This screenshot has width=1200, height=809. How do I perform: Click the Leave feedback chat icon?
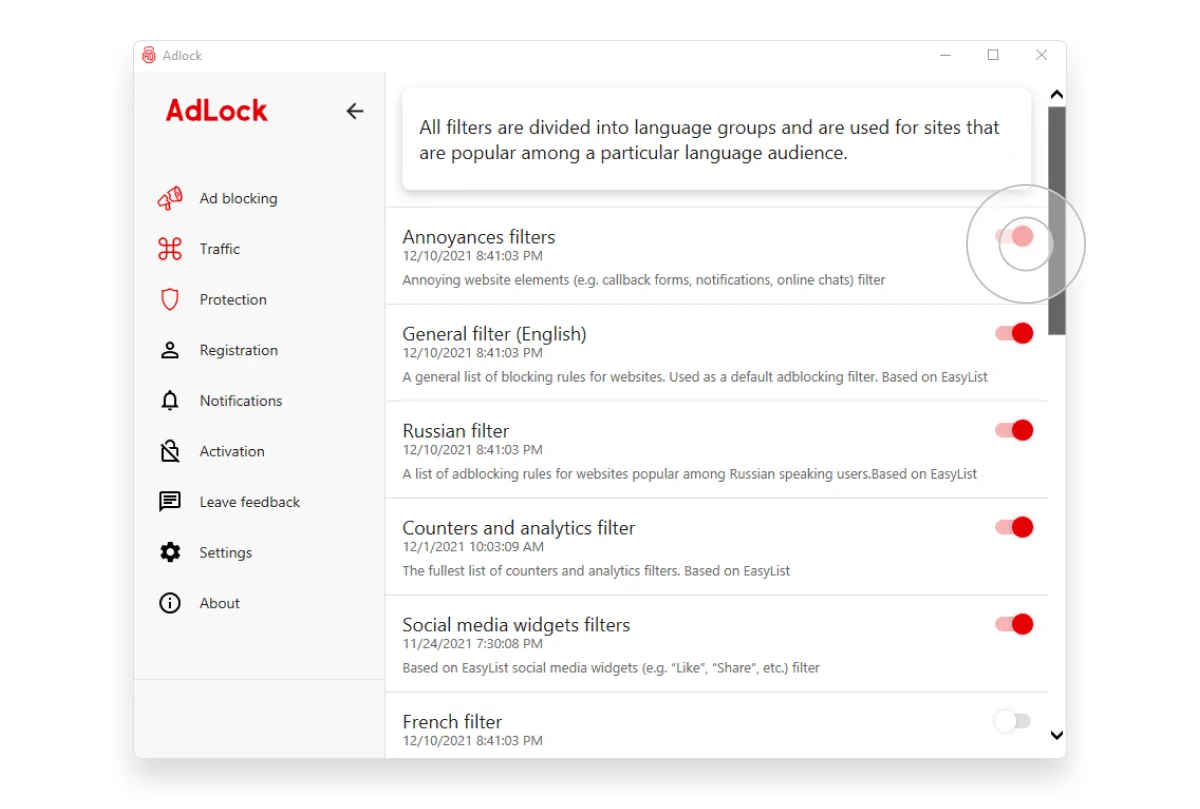tap(170, 502)
